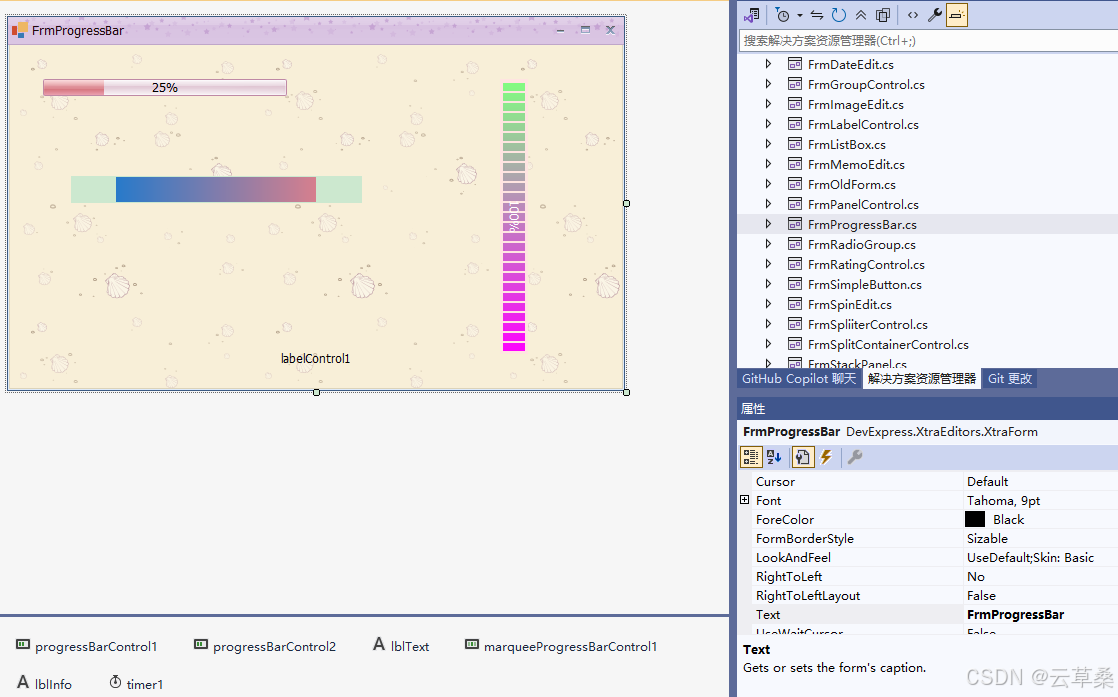The image size is (1118, 697).
Task: Click the form's right-edge resize handle
Action: coord(626,203)
